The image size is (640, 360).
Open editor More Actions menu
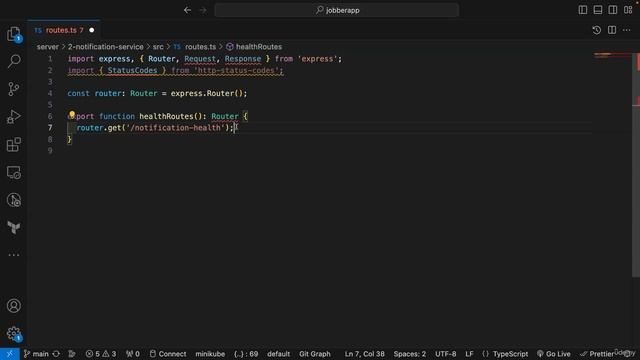pos(627,30)
